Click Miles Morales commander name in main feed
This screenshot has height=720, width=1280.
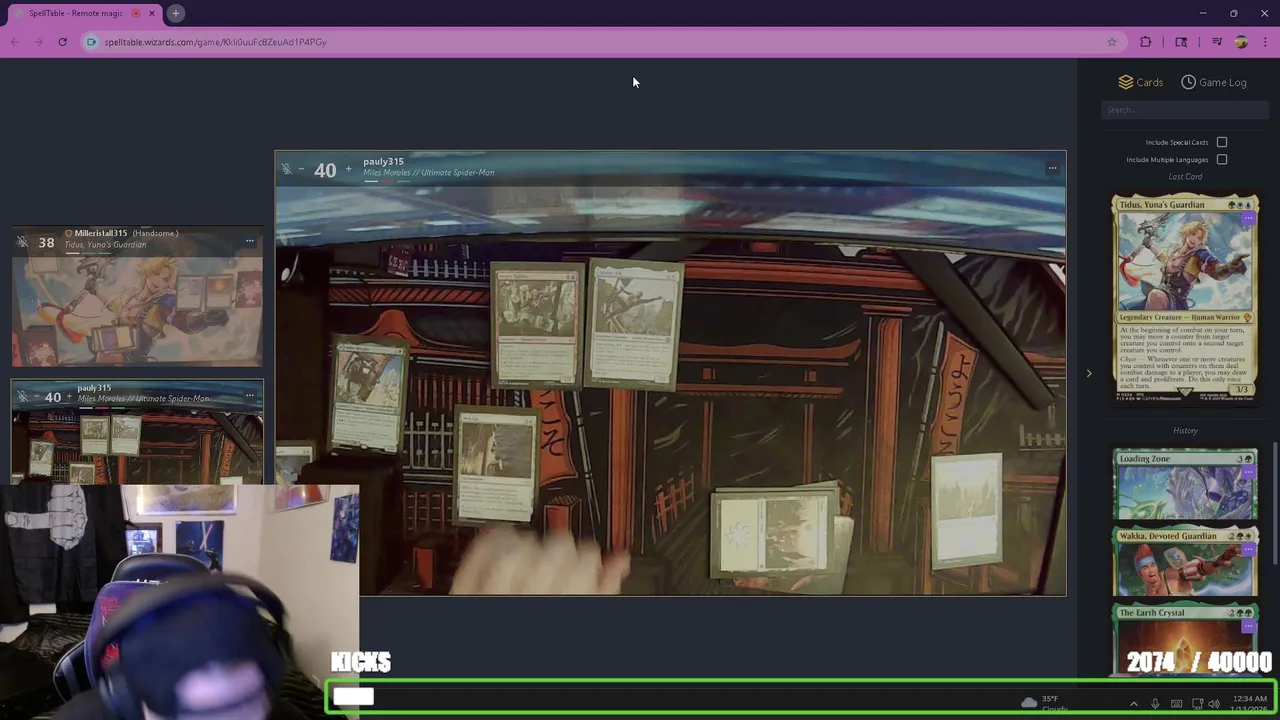[x=429, y=172]
